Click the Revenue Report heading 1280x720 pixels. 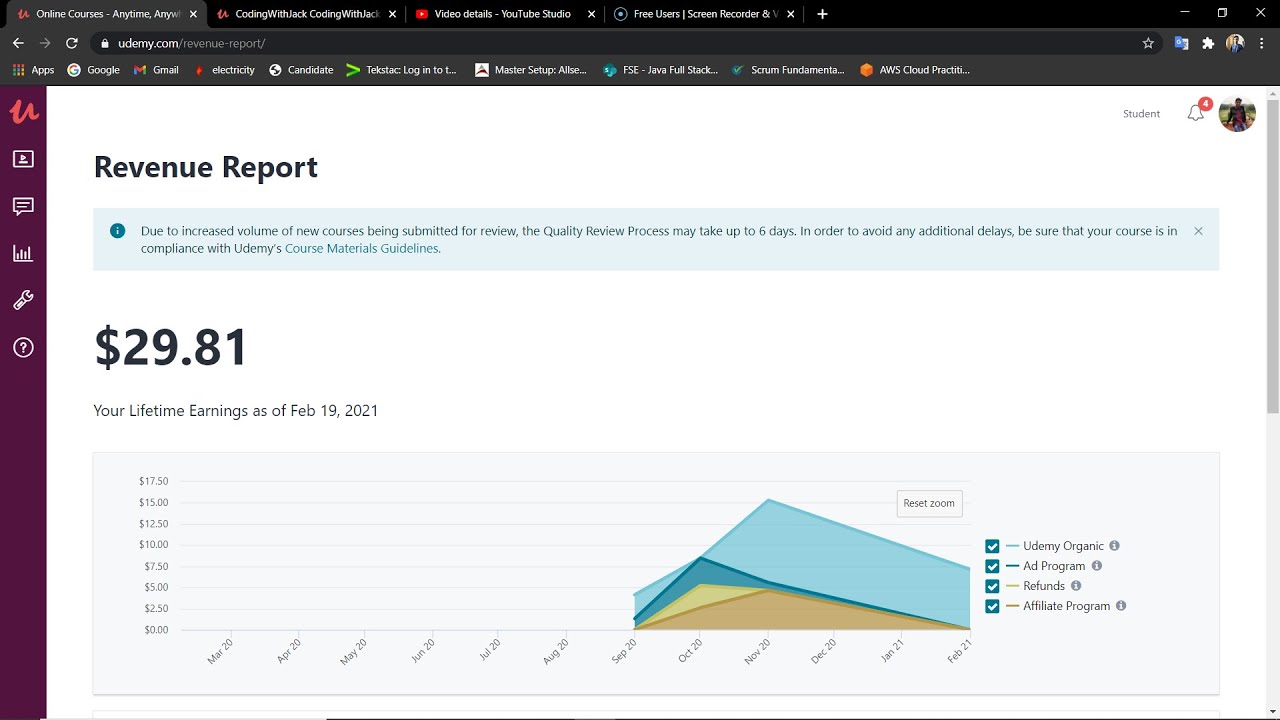point(205,167)
